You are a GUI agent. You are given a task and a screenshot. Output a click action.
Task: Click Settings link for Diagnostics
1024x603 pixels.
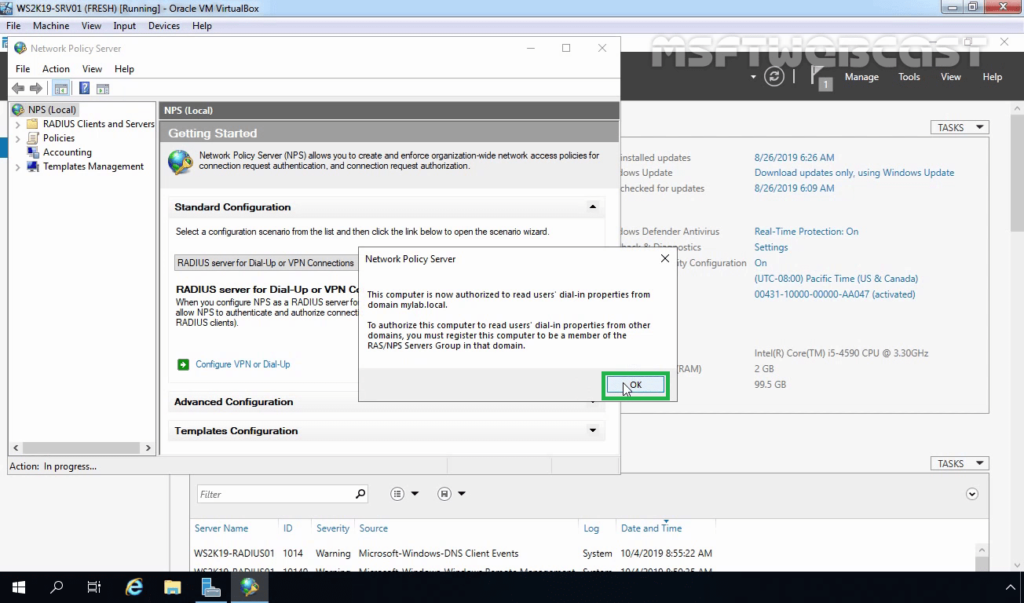coord(771,247)
